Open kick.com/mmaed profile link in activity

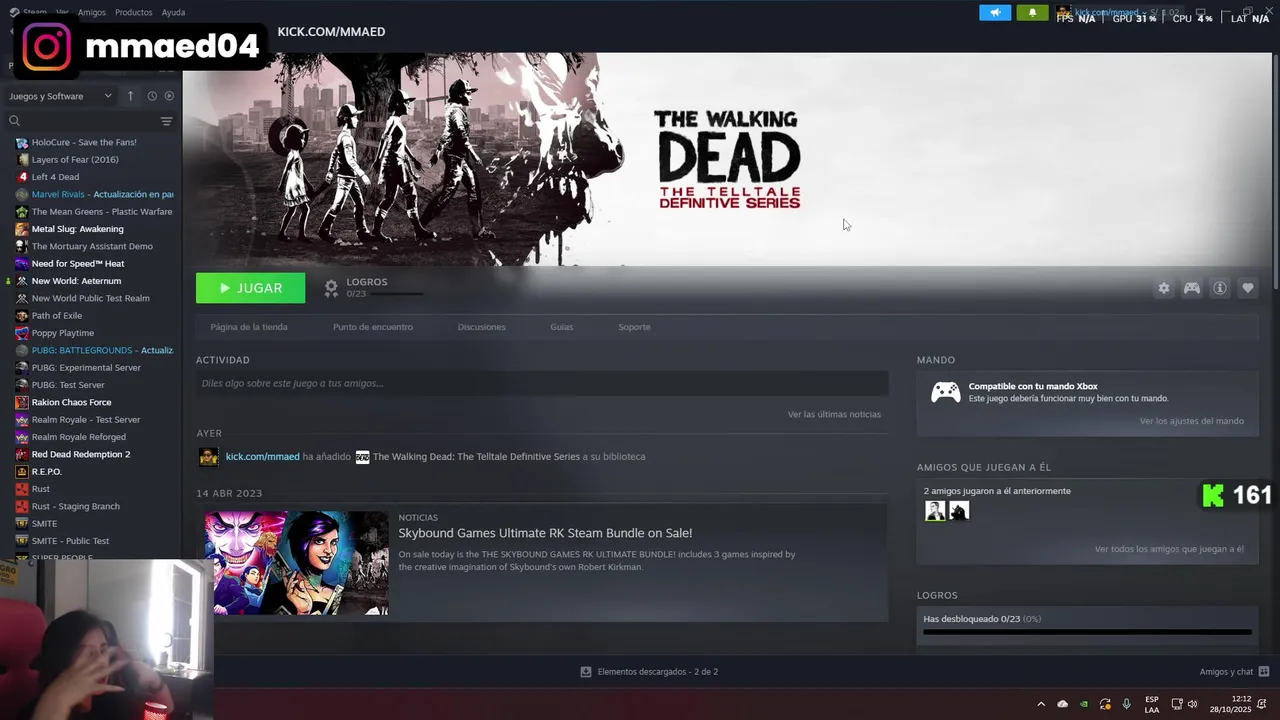(x=262, y=457)
